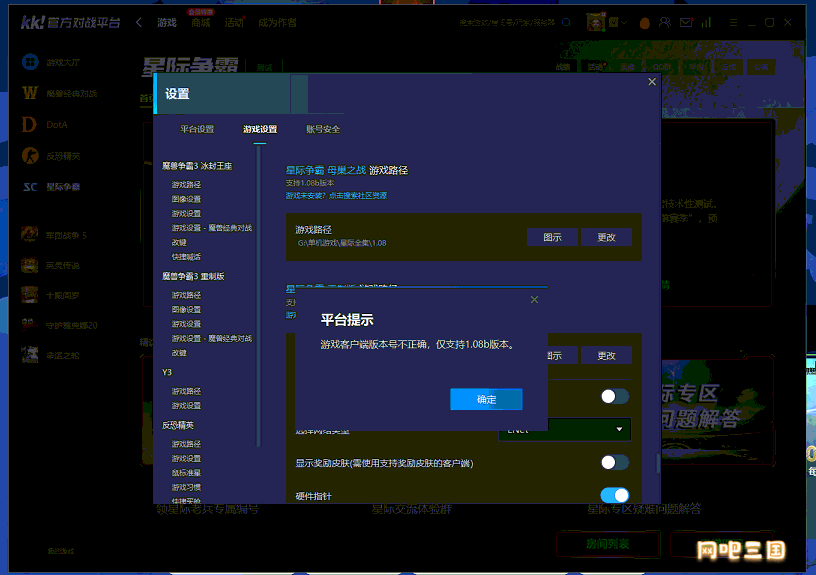This screenshot has height=575, width=816.
Task: Open the hamburger menu icon in top bar
Action: tap(733, 23)
